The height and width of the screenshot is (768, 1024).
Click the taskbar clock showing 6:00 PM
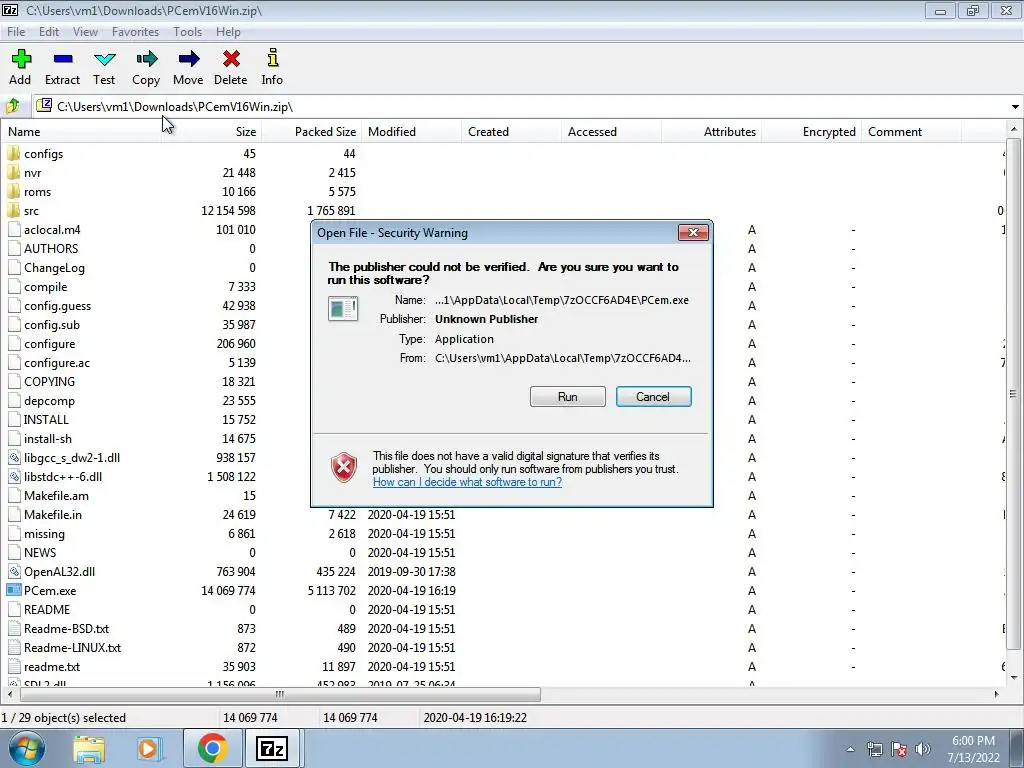[974, 749]
